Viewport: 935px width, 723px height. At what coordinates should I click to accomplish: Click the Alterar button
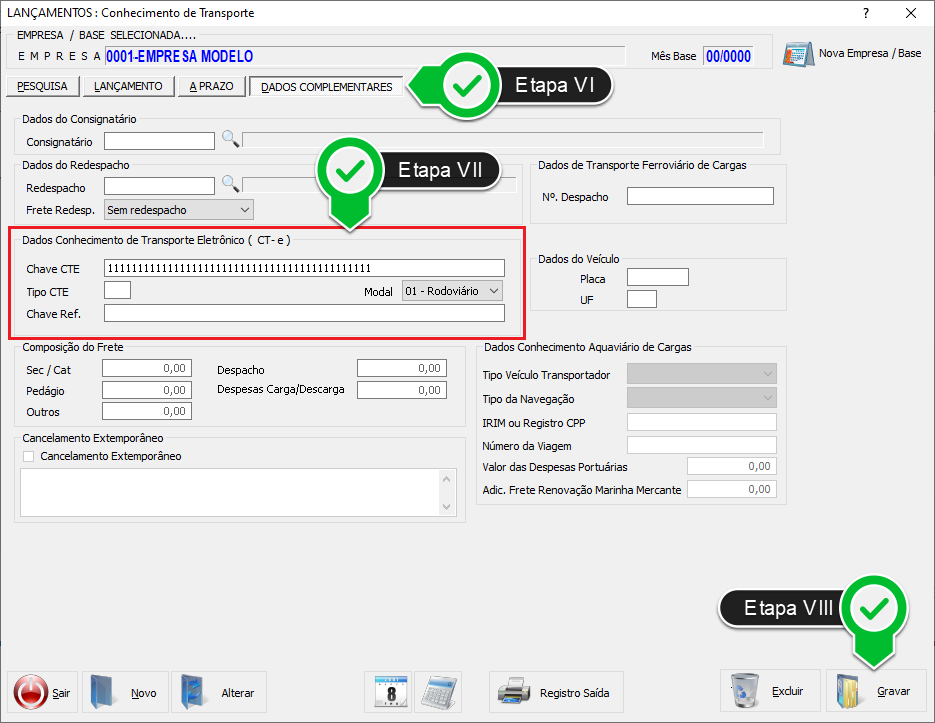[218, 692]
